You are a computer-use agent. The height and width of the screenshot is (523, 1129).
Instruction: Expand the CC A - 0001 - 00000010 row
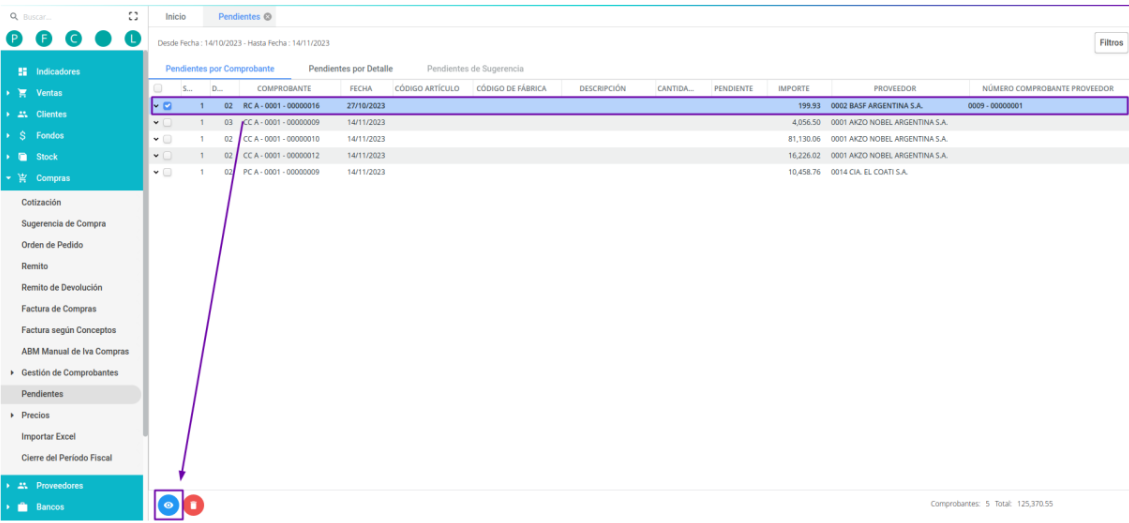coord(156,139)
